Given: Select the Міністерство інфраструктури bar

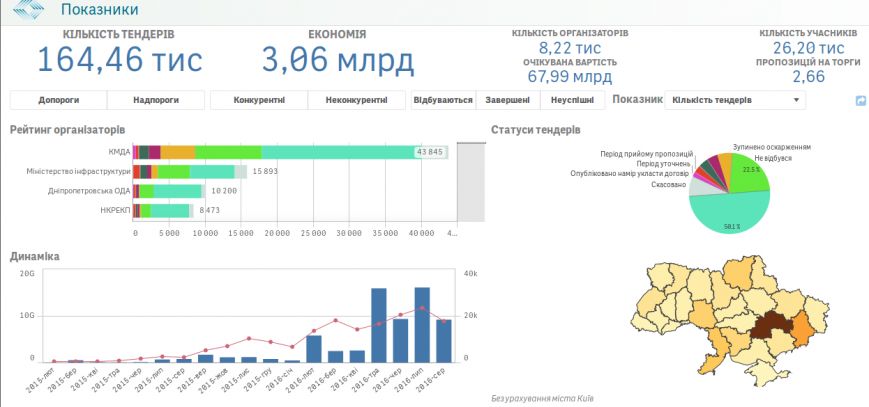Looking at the screenshot, I should tap(190, 171).
